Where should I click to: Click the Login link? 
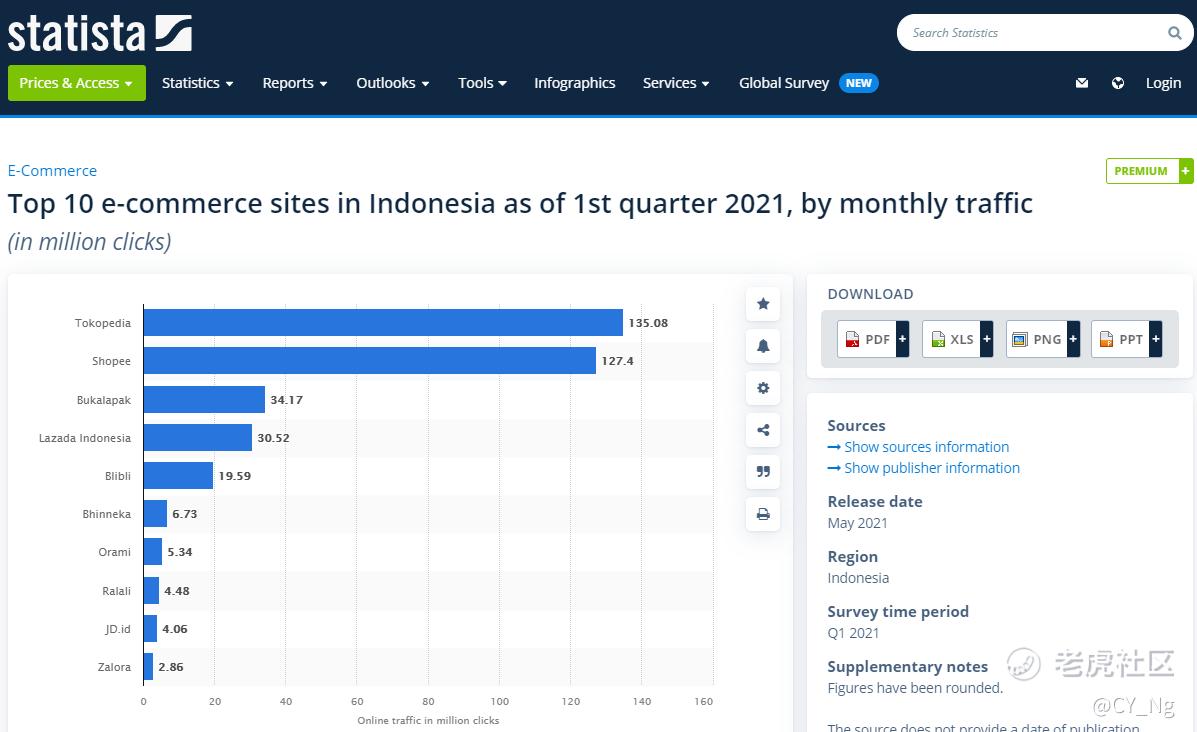(x=1163, y=82)
